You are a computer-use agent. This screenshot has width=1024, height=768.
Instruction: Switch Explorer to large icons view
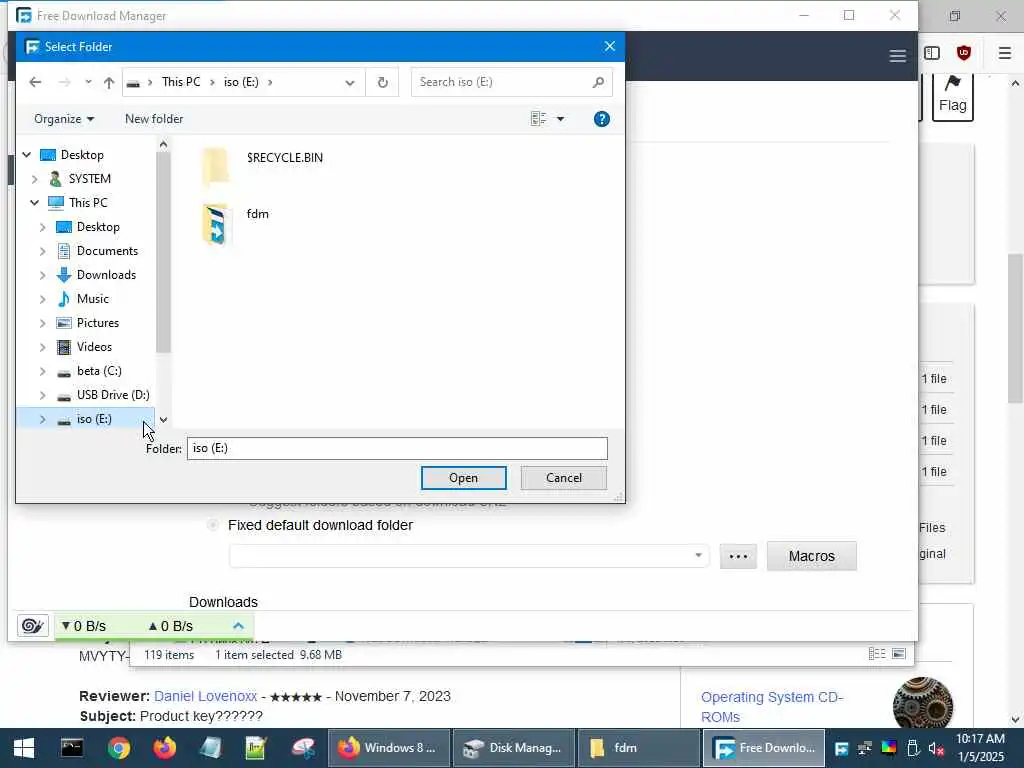(x=899, y=654)
